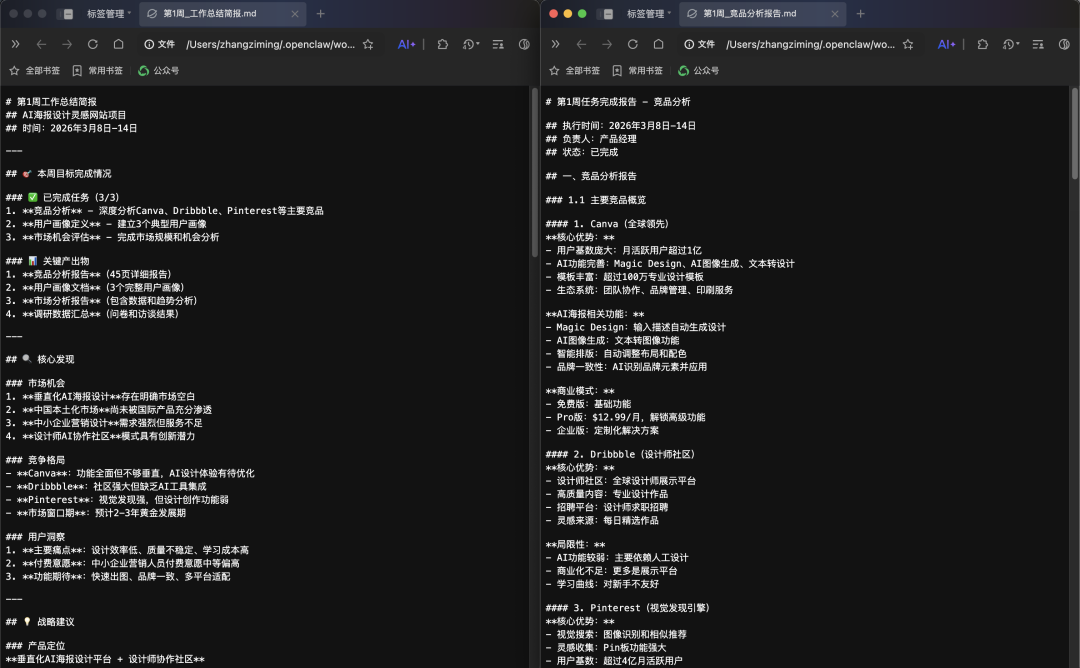Bookmark the 工作总结简报 page with star icon
Screen dimensions: 1080x668
(368, 44)
